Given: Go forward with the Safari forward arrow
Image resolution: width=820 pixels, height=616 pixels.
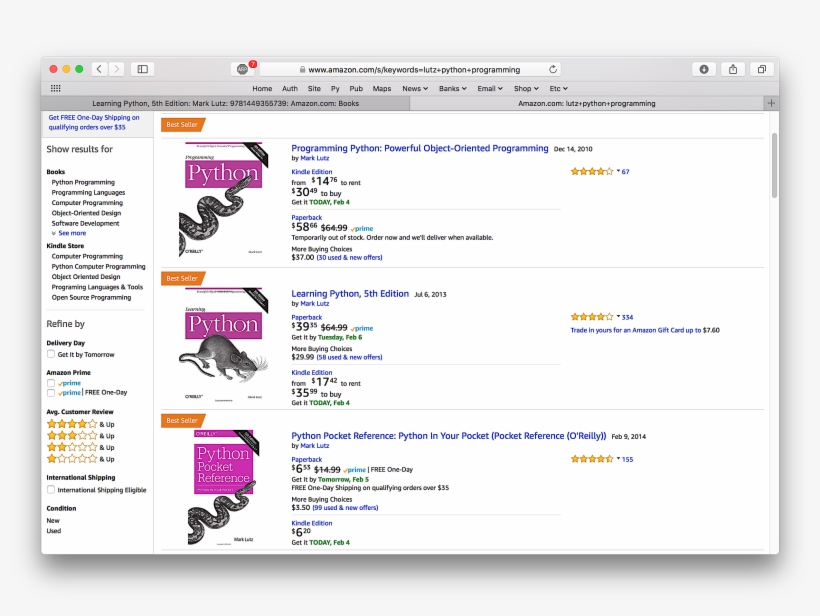Looking at the screenshot, I should pos(117,69).
